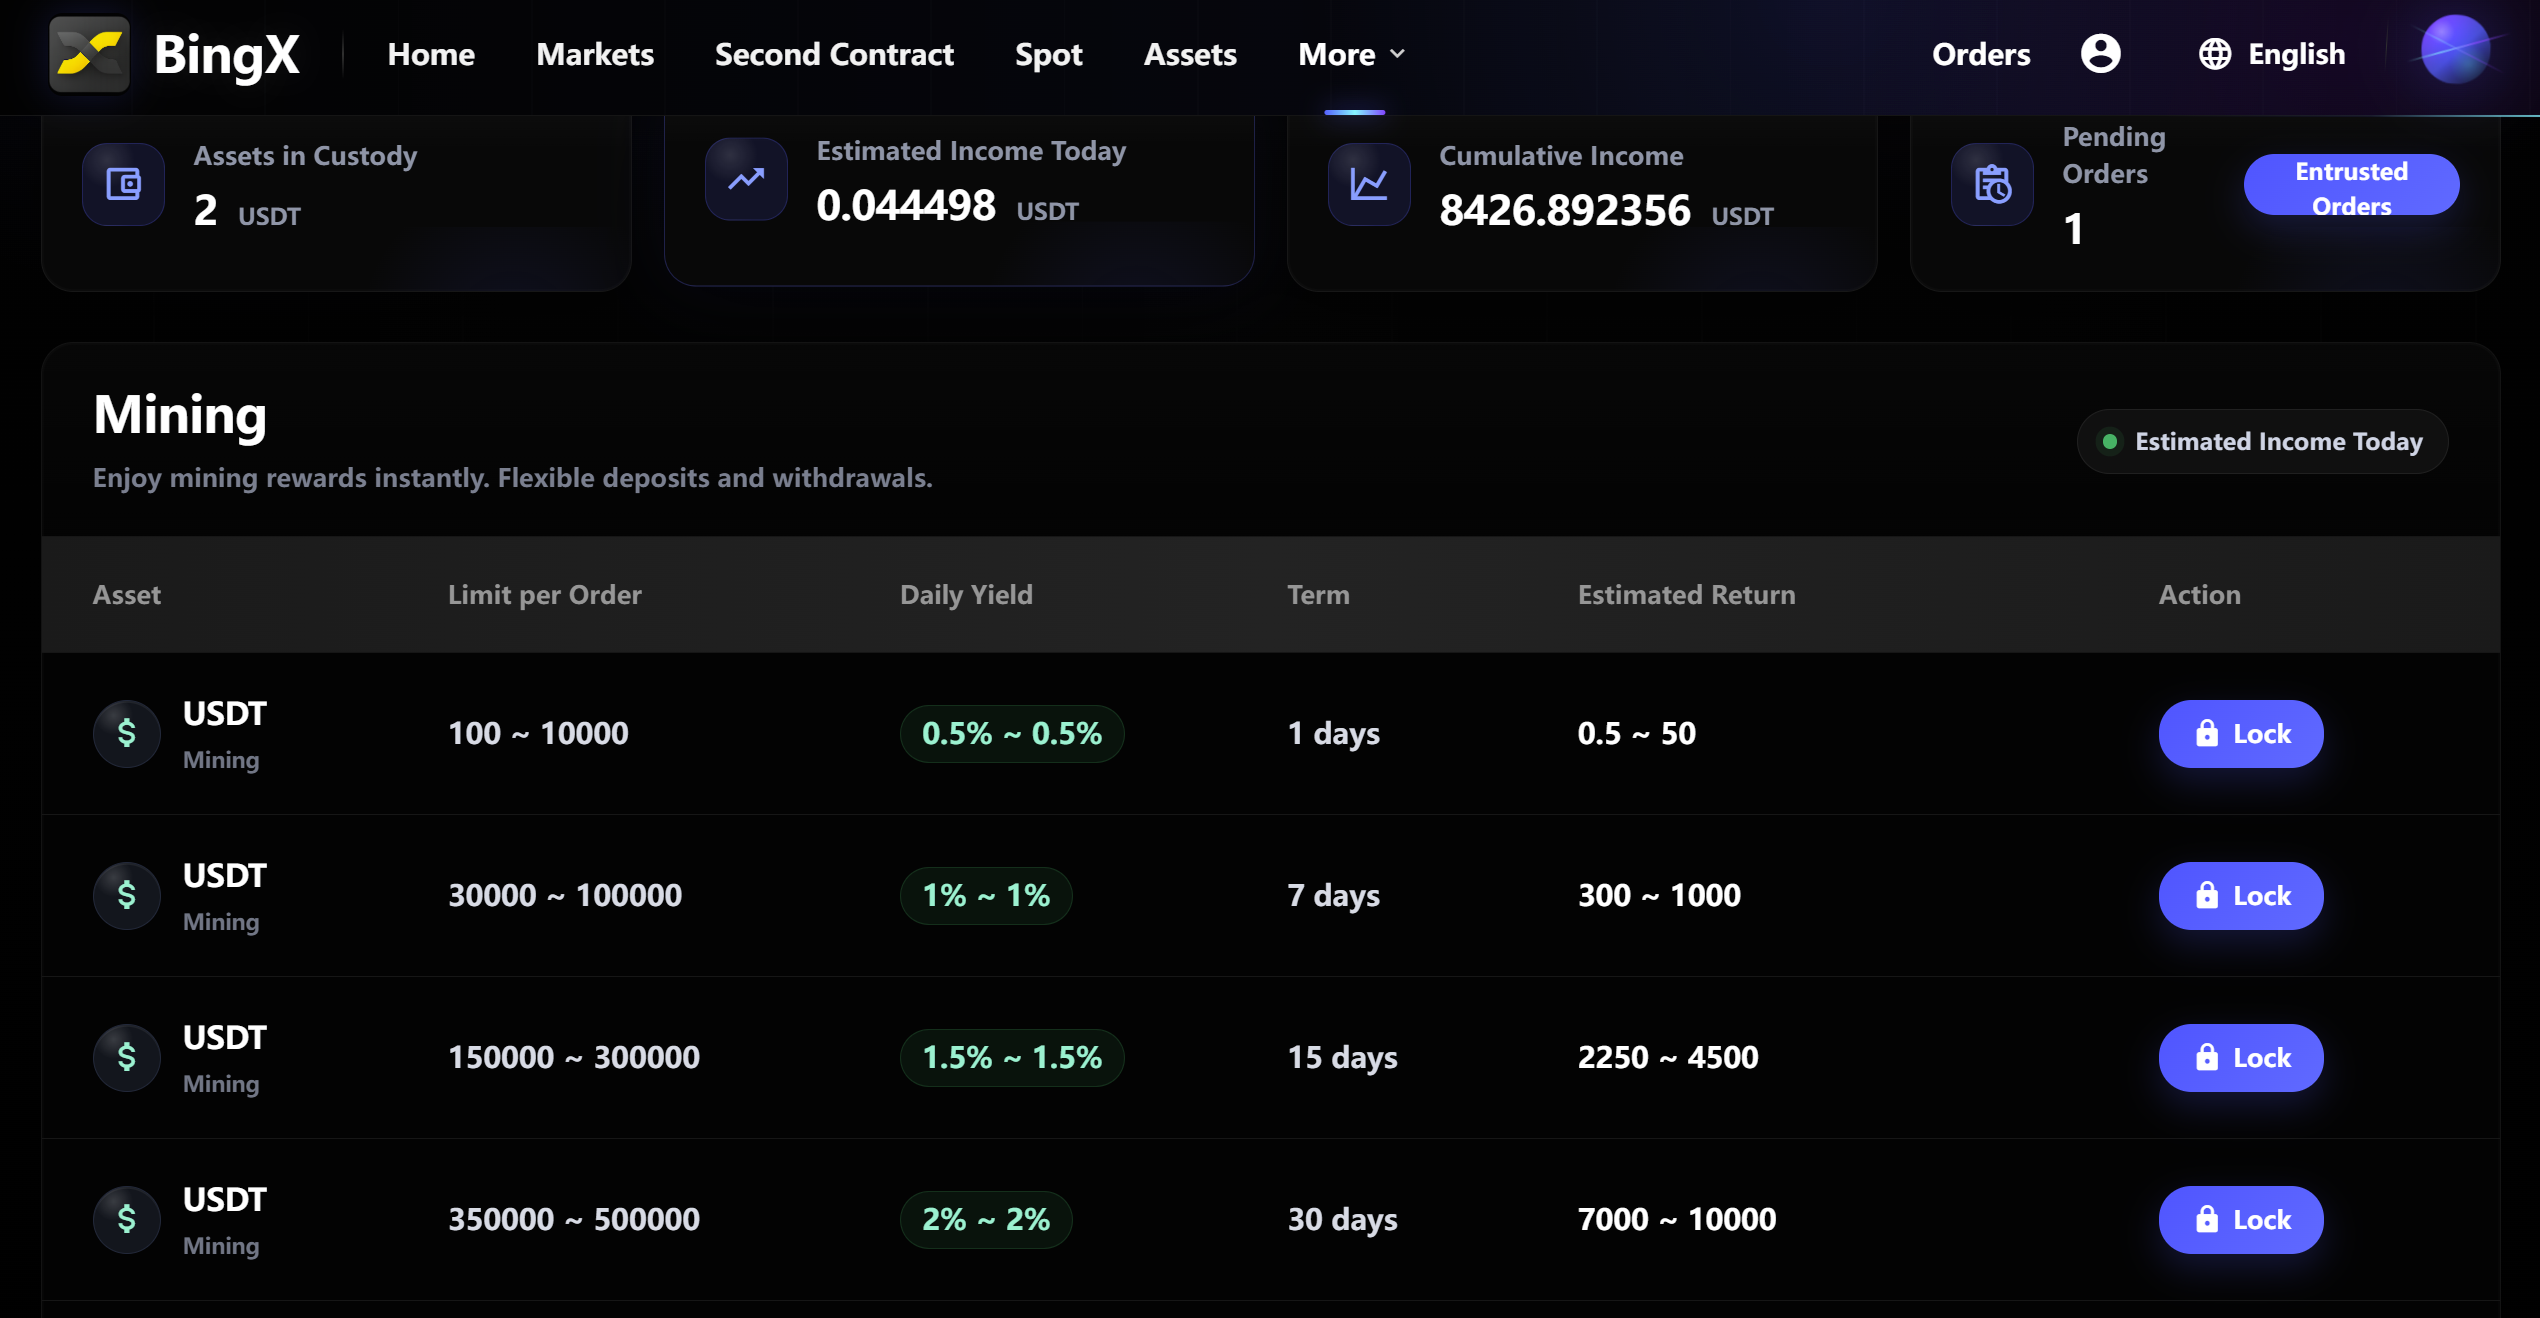
Task: Click the BingX logo icon
Action: pos(89,54)
